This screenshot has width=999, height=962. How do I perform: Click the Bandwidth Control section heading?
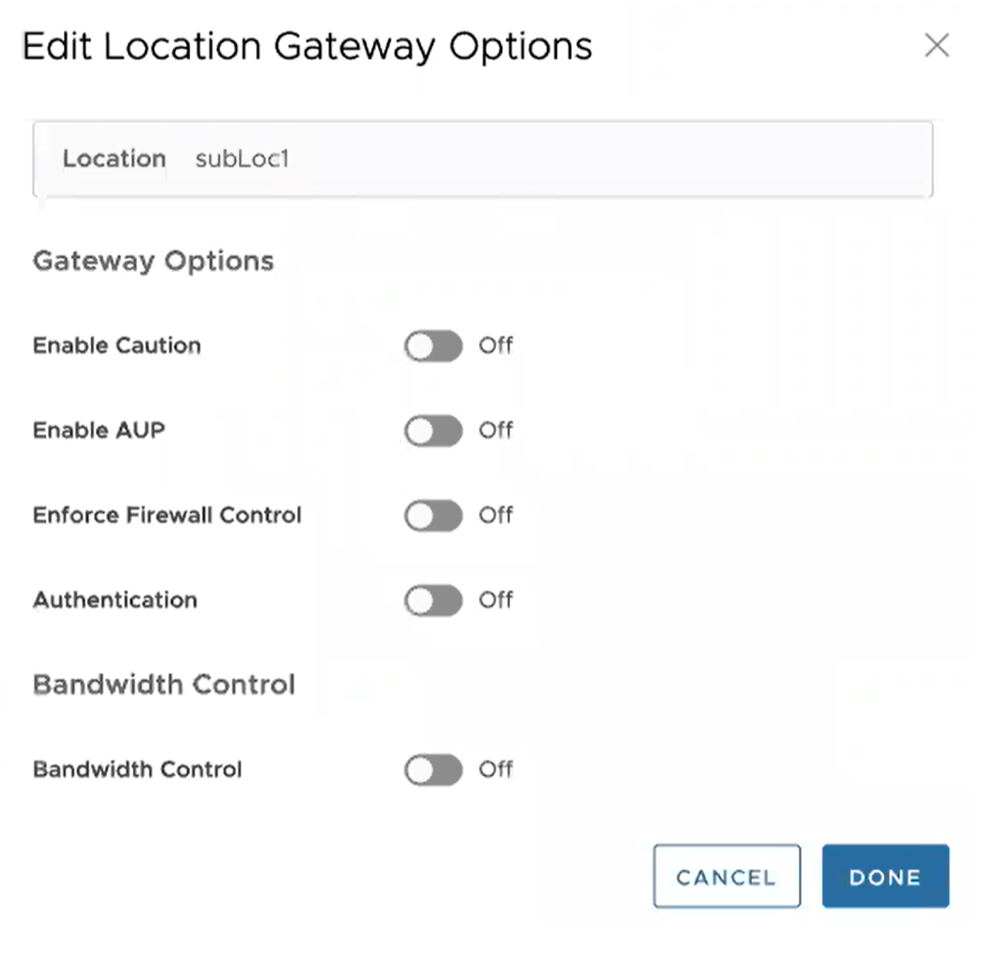pos(164,685)
